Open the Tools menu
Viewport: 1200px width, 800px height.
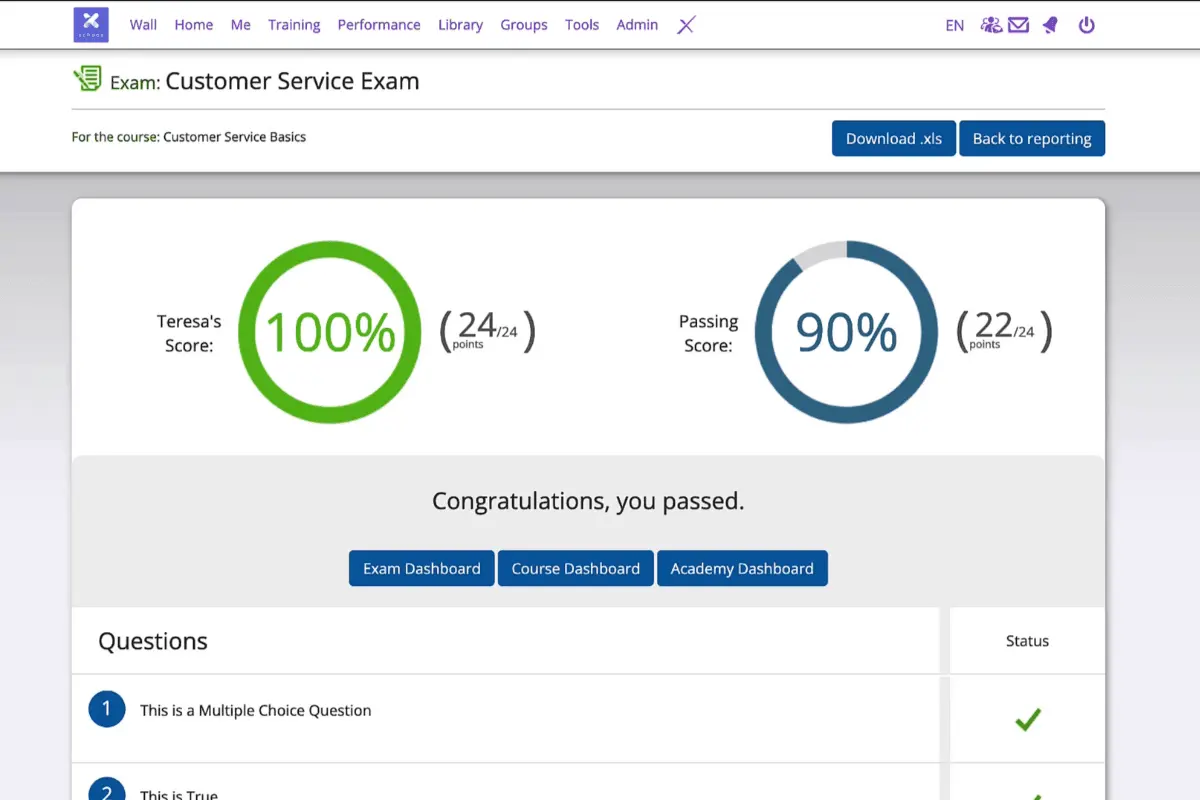(x=582, y=25)
